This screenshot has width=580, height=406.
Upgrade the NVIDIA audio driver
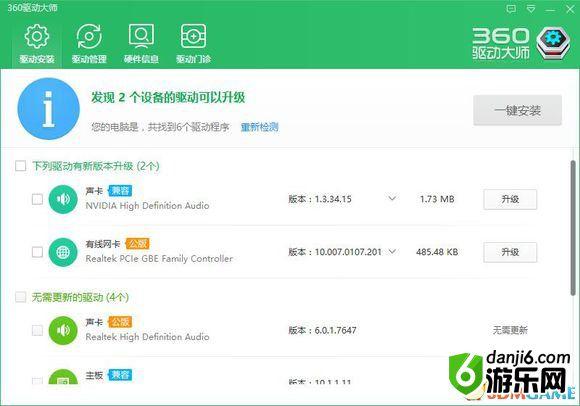(x=510, y=199)
